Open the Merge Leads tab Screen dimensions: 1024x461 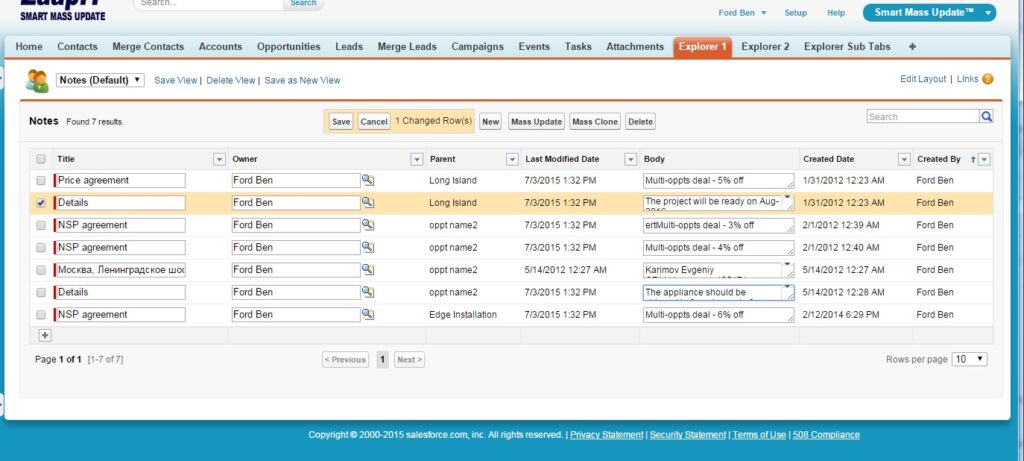[407, 46]
